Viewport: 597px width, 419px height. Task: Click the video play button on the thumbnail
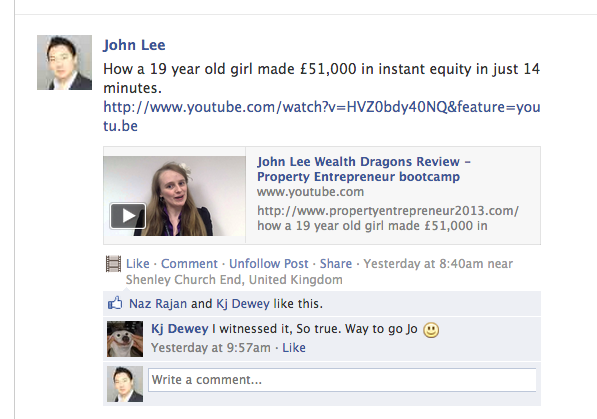(x=128, y=216)
